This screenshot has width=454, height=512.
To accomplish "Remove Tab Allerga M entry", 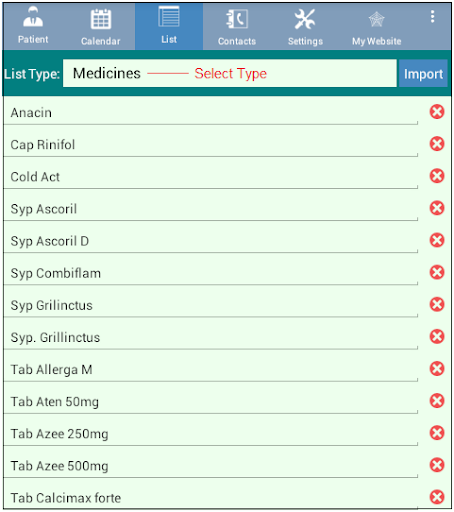I will [437, 368].
